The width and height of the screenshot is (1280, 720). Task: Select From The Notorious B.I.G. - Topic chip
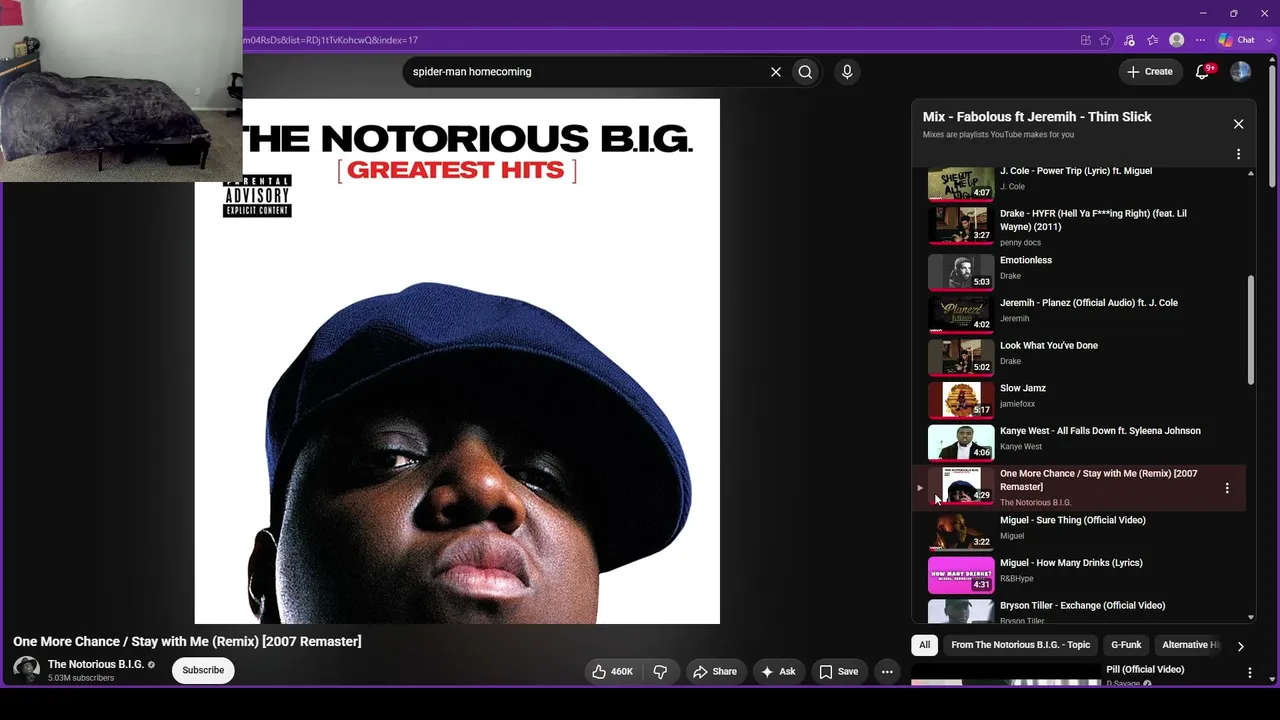[1021, 645]
